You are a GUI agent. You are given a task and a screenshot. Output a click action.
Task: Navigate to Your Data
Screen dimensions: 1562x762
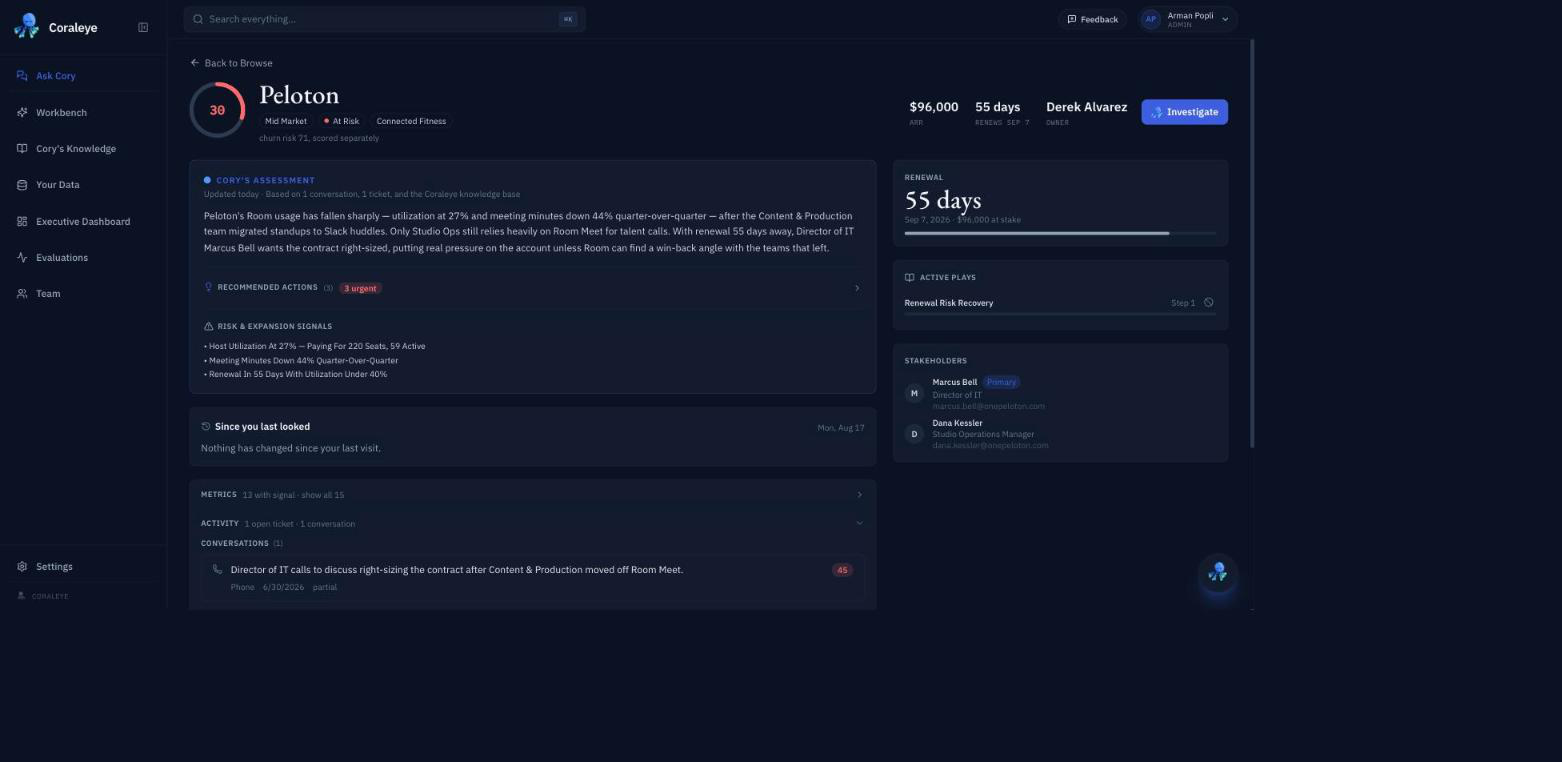[x=83, y=185]
